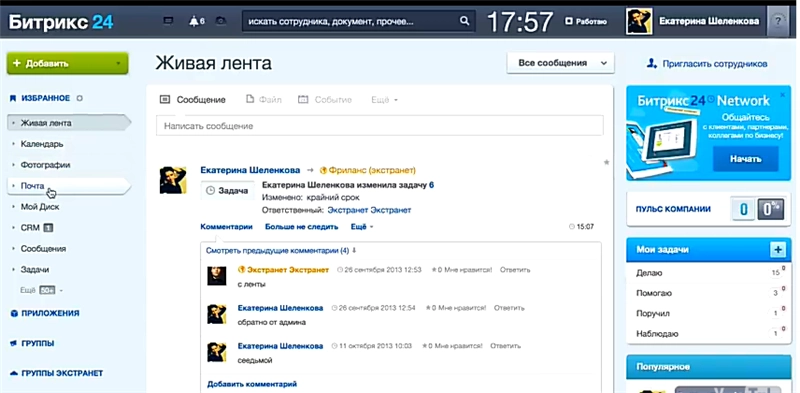Reply to the с ленты comment
The height and width of the screenshot is (393, 800).
click(x=515, y=269)
